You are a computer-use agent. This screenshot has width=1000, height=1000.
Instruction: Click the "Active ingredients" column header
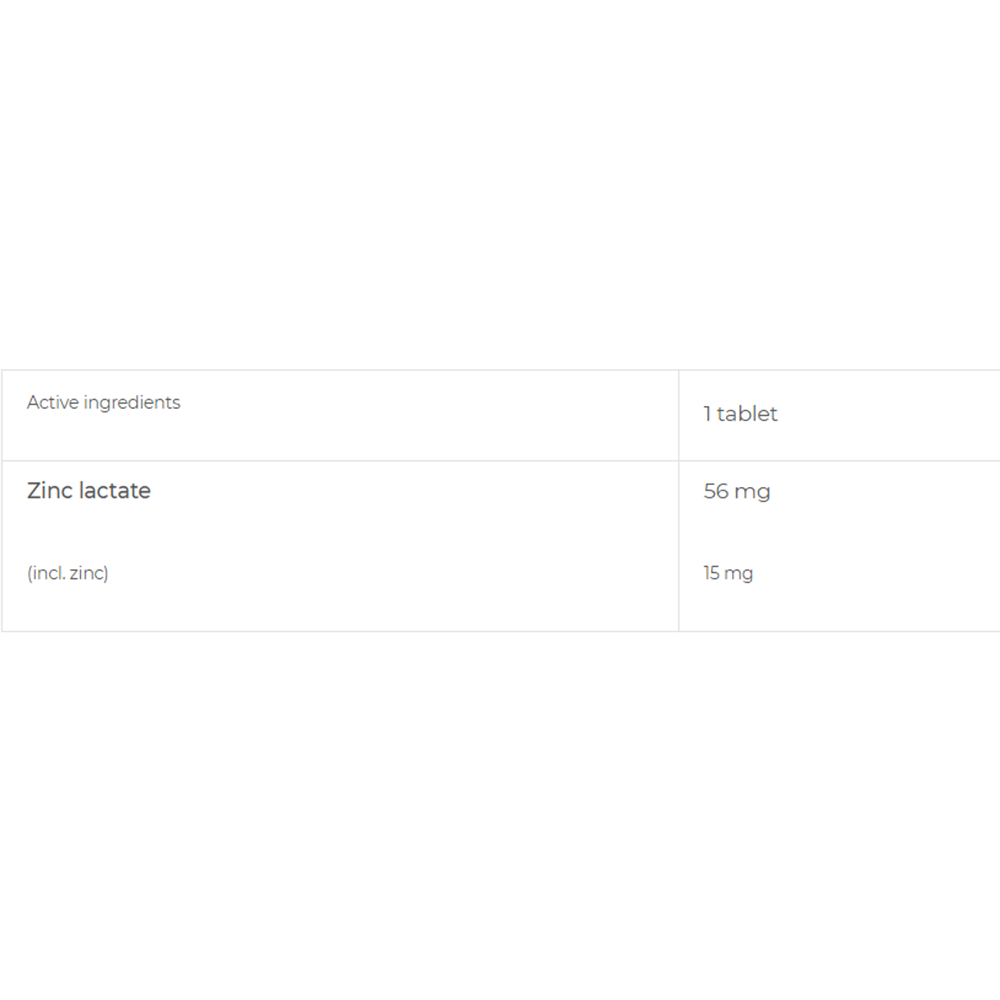[x=104, y=403]
